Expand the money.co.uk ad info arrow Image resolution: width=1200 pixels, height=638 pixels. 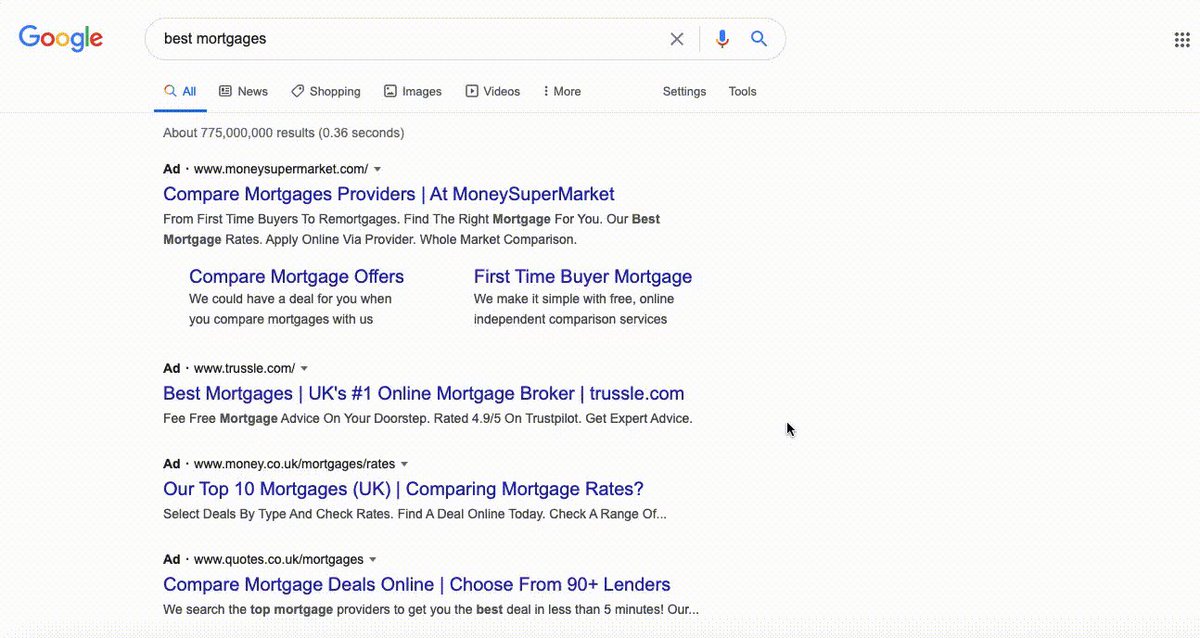click(x=404, y=464)
